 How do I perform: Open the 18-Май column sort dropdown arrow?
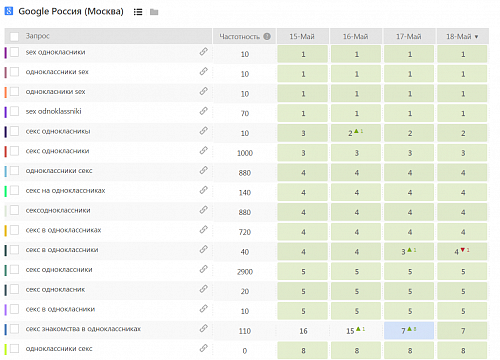pyautogui.click(x=476, y=37)
